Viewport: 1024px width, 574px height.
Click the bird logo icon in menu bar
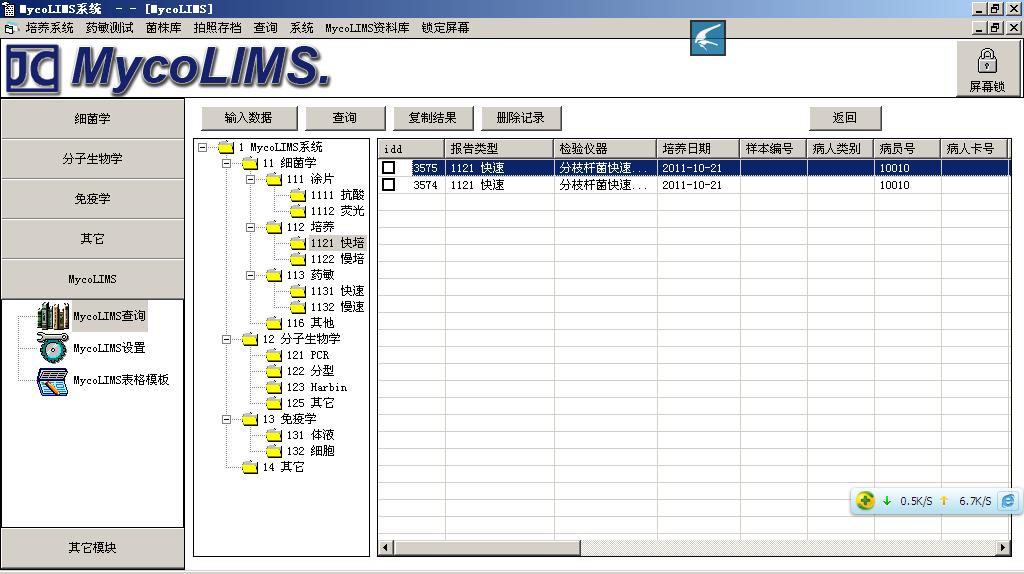point(707,38)
